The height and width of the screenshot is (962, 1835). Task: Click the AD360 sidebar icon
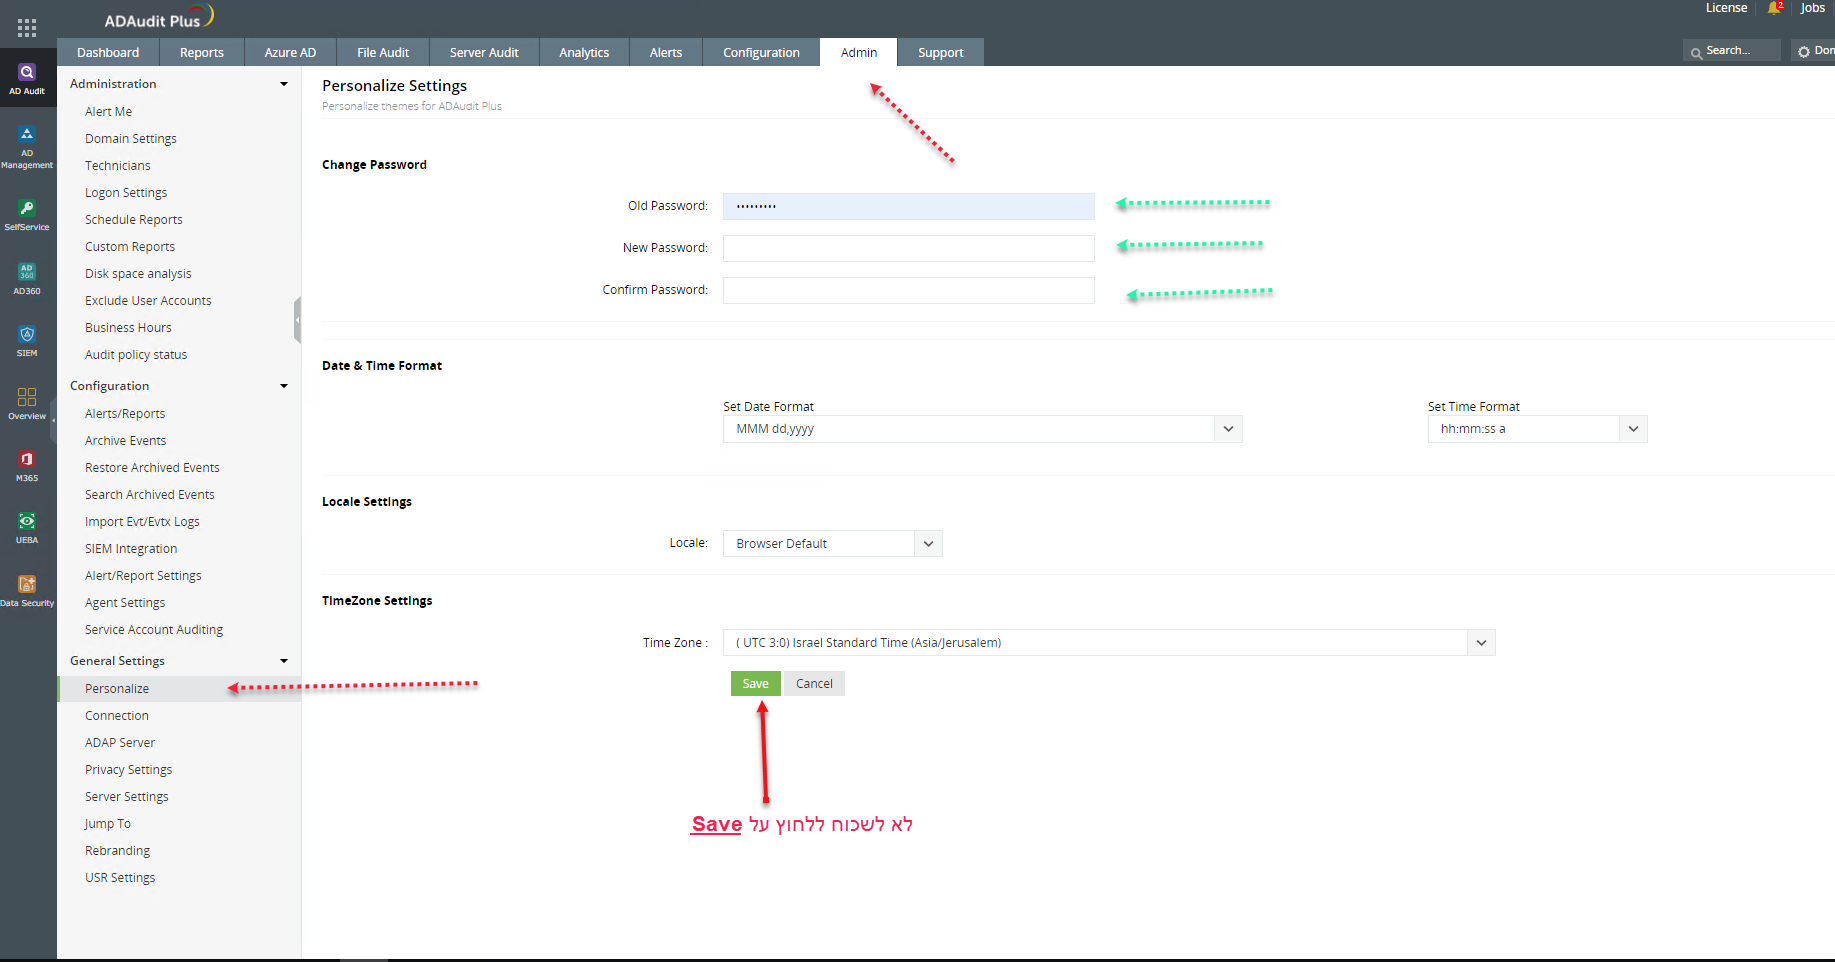tap(27, 272)
